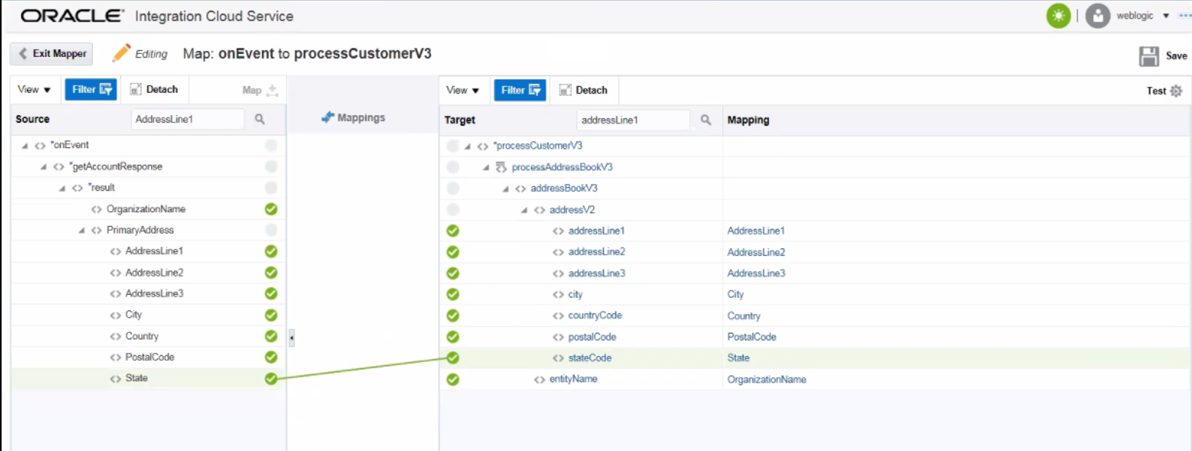1192x451 pixels.
Task: Click green check beside source State
Action: click(271, 379)
